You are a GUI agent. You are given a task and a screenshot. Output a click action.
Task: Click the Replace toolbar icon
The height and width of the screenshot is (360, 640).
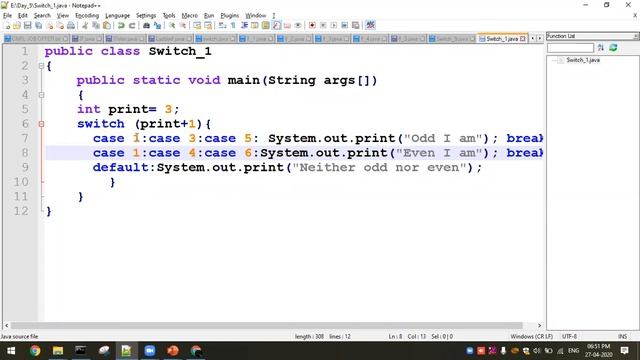(157, 25)
